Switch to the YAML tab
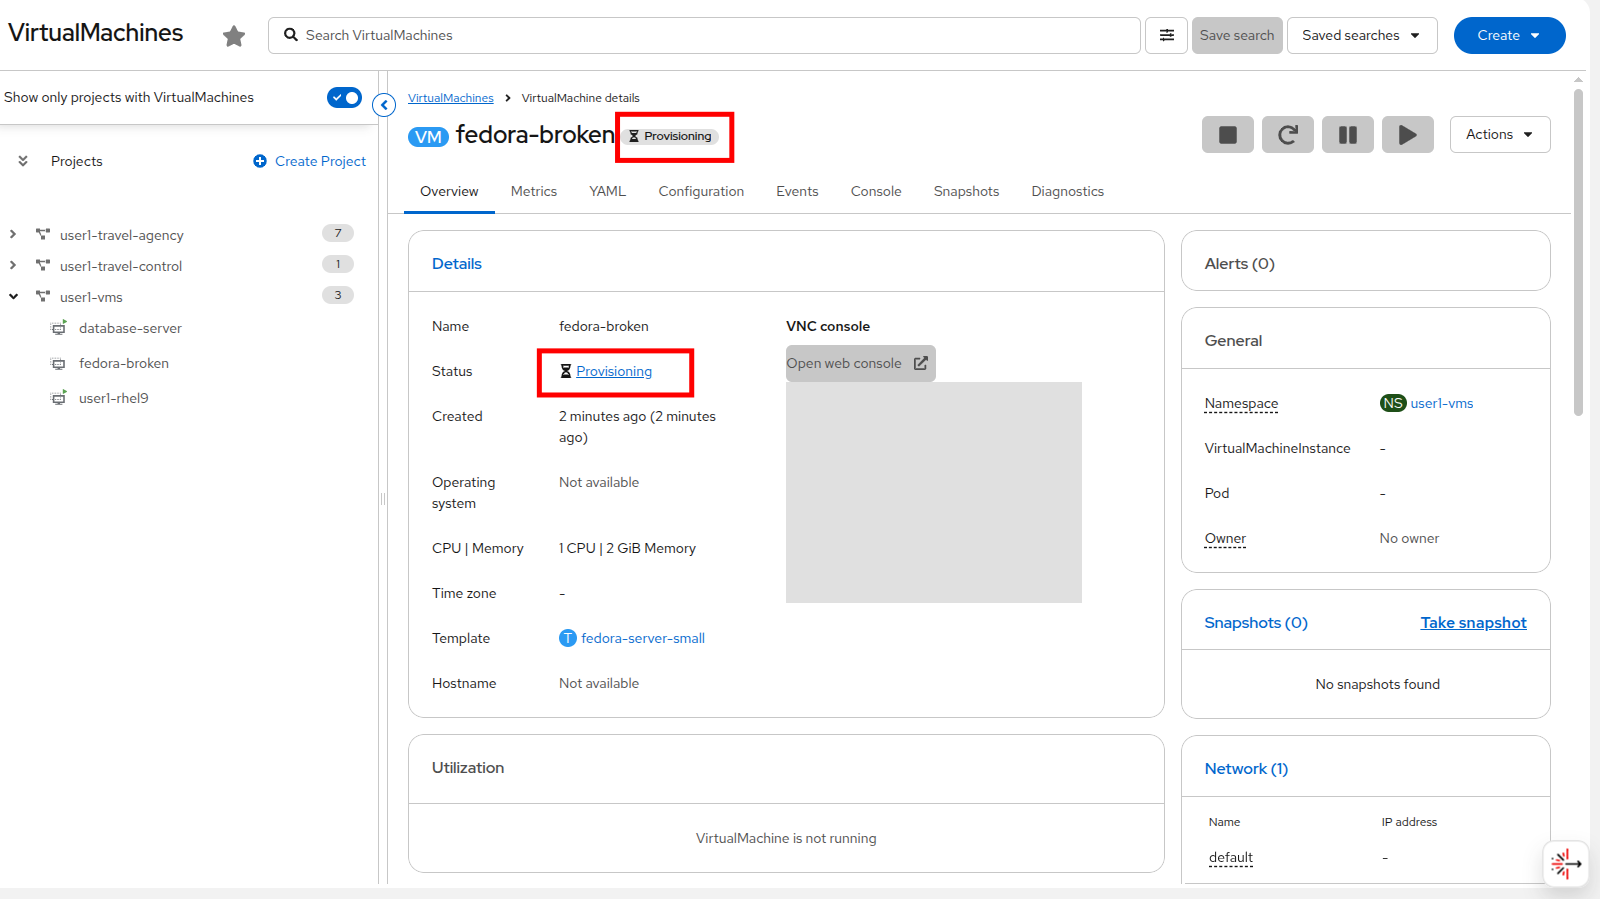 coord(607,191)
